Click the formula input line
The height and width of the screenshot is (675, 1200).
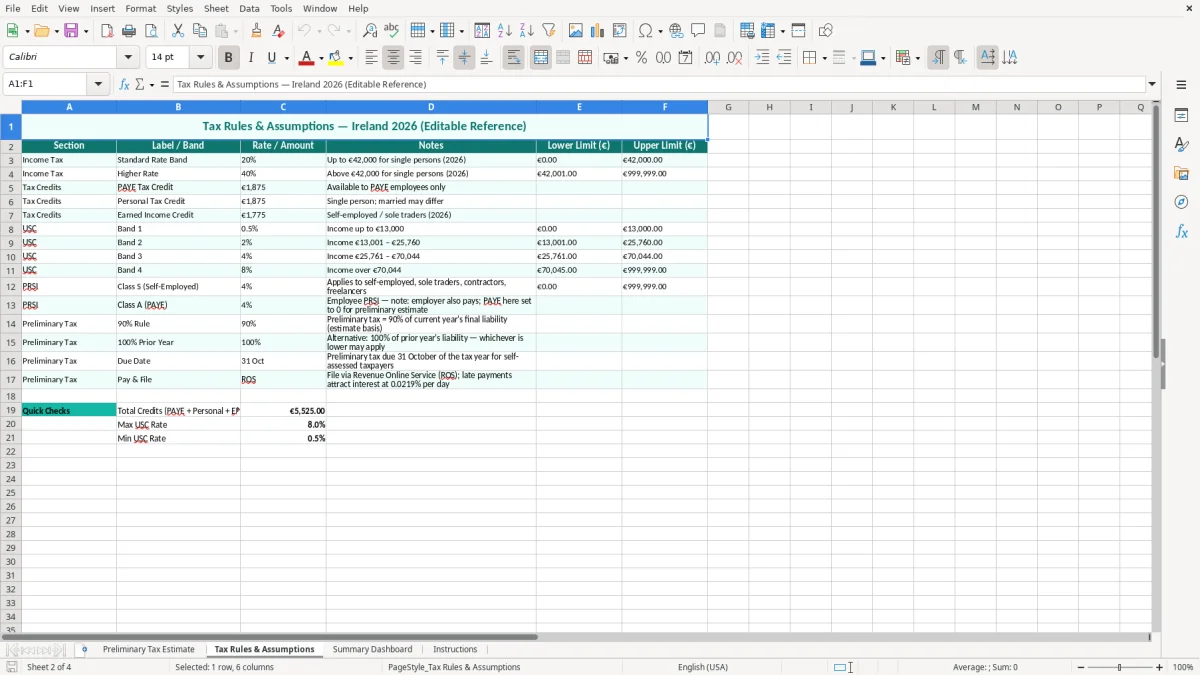659,84
